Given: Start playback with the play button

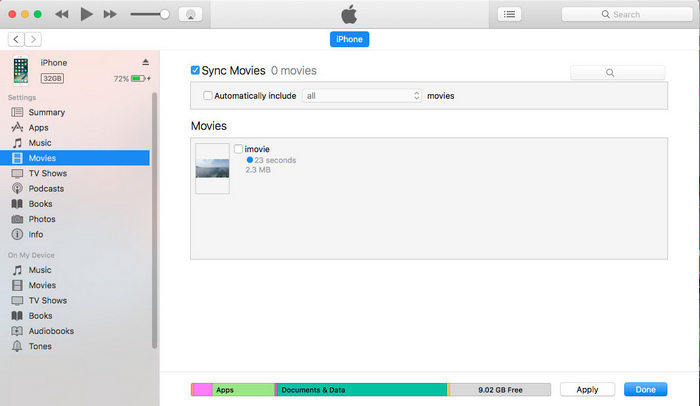Looking at the screenshot, I should tap(86, 14).
